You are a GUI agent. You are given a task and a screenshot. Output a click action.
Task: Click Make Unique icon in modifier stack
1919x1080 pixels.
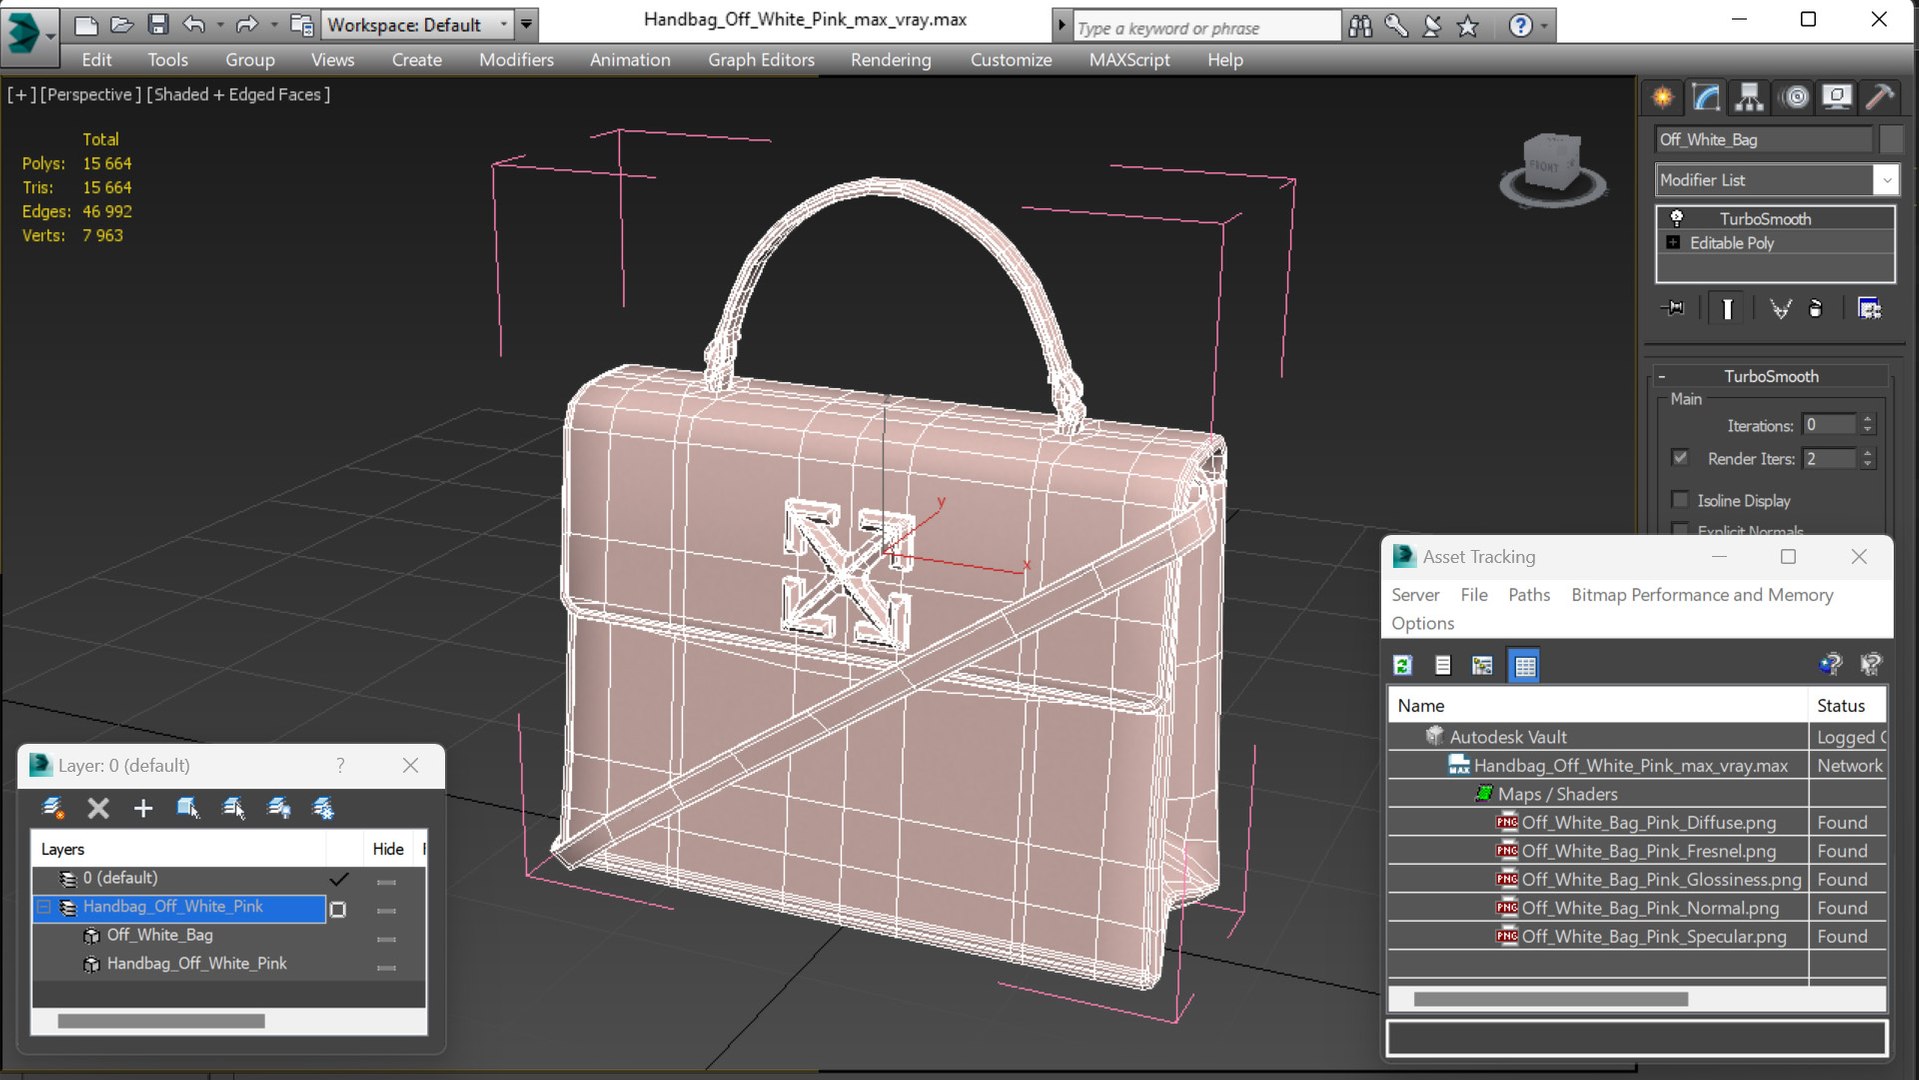tap(1780, 308)
